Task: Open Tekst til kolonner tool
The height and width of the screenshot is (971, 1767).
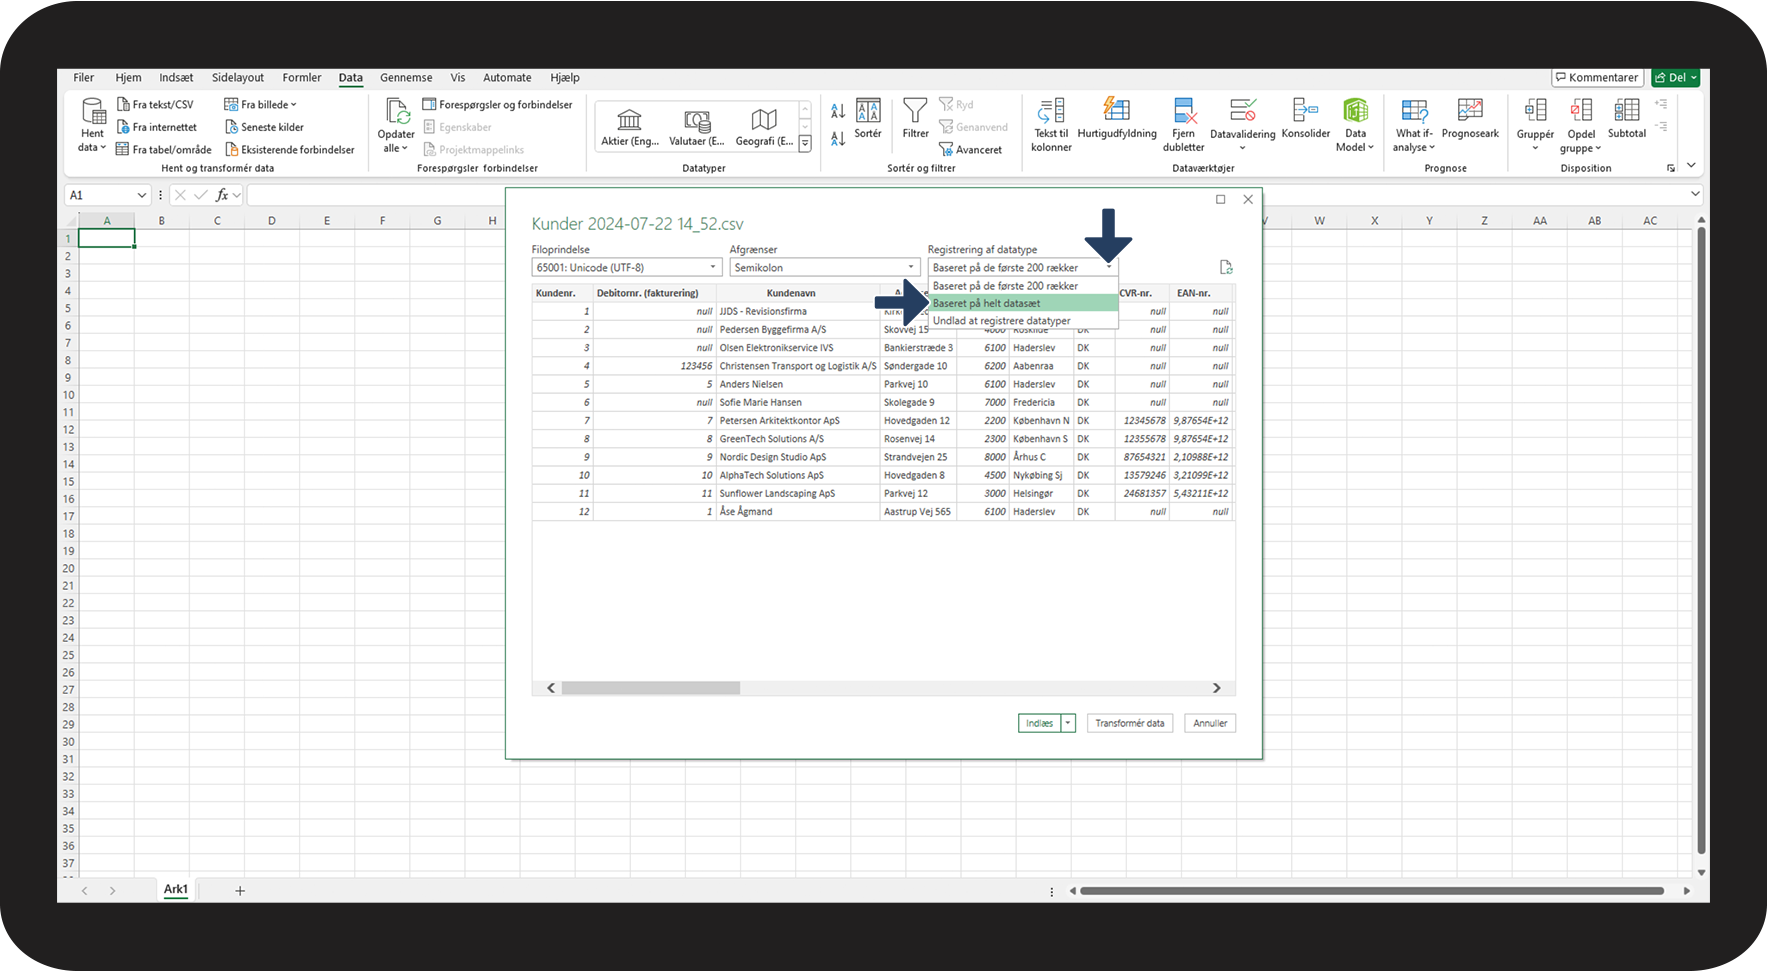Action: point(1051,110)
